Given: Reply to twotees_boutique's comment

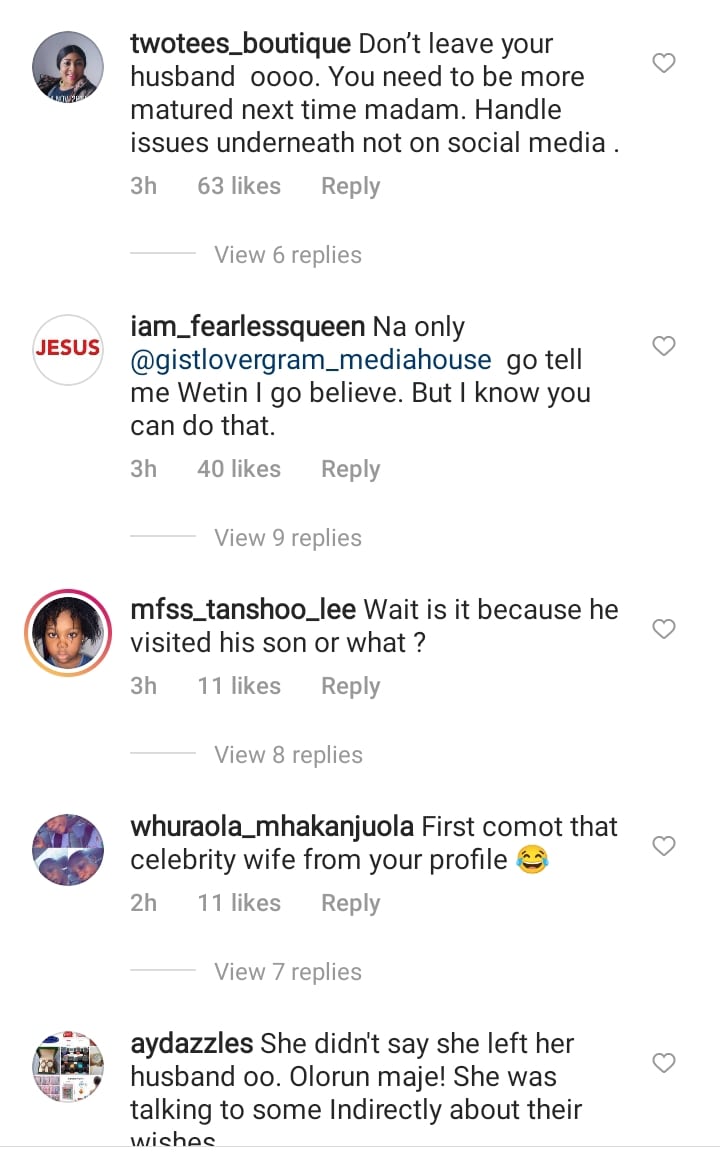Looking at the screenshot, I should click(x=350, y=186).
